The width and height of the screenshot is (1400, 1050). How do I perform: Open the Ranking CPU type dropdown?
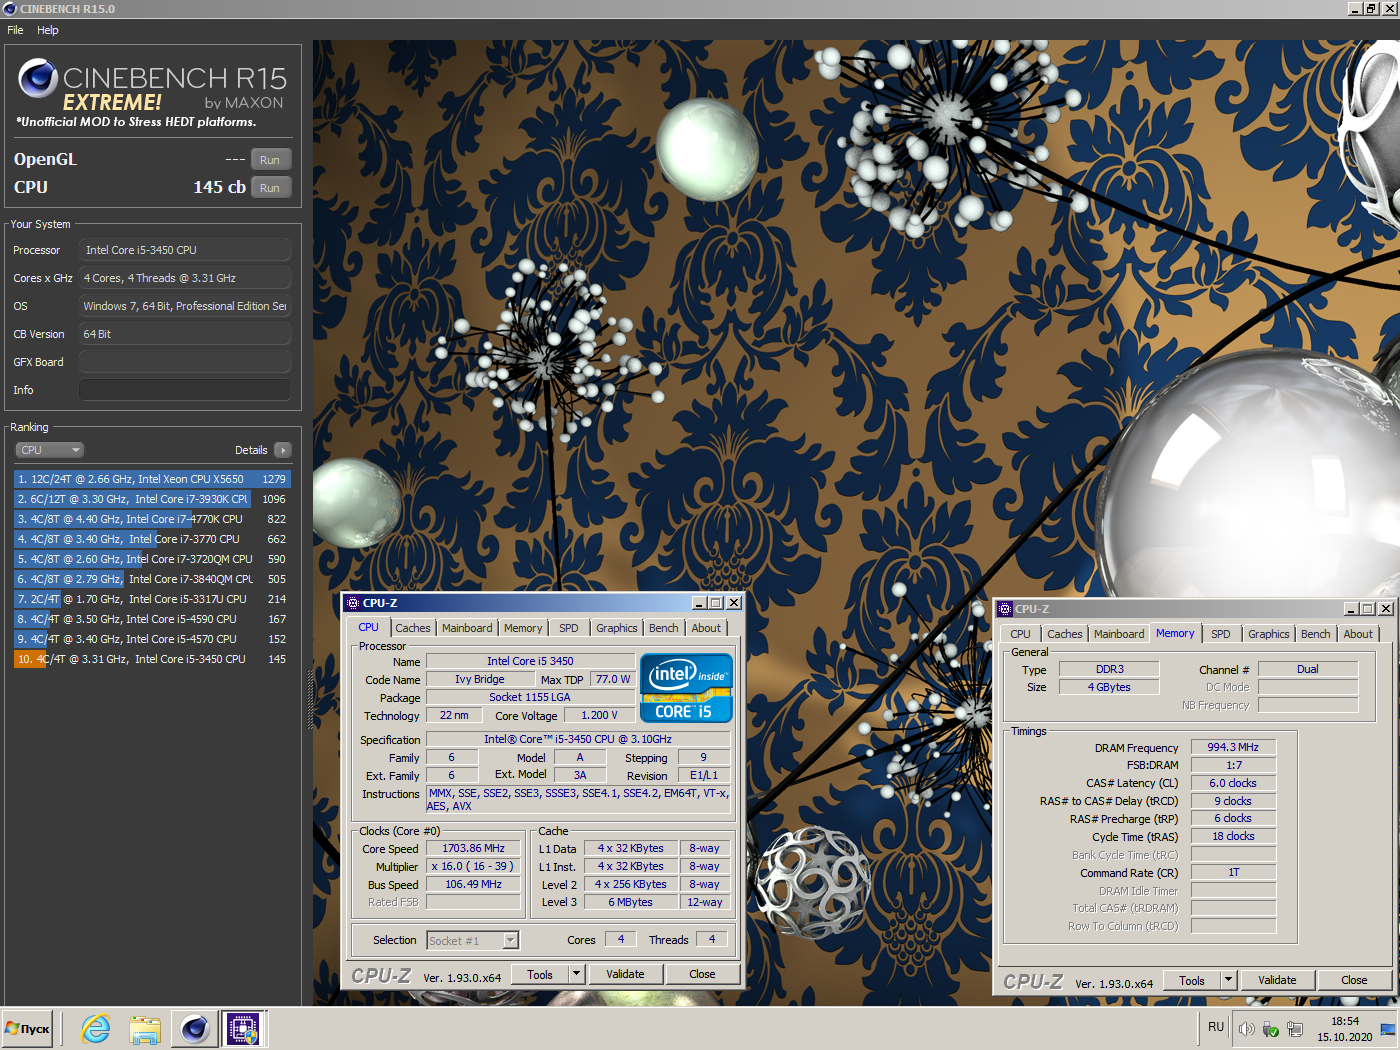tap(49, 450)
